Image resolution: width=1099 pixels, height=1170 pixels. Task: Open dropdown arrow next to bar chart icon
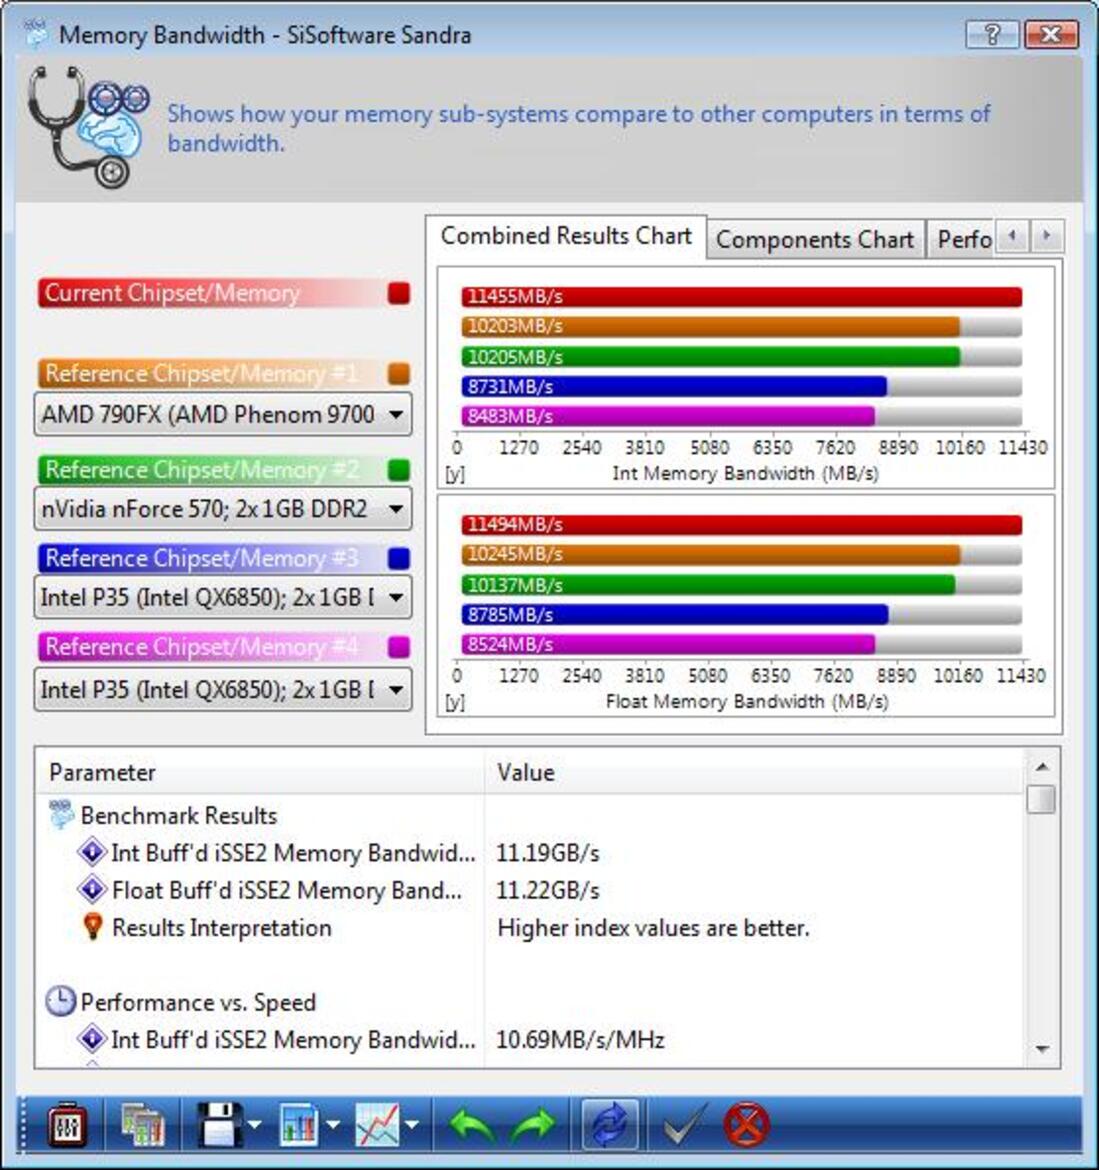pyautogui.click(x=333, y=1124)
